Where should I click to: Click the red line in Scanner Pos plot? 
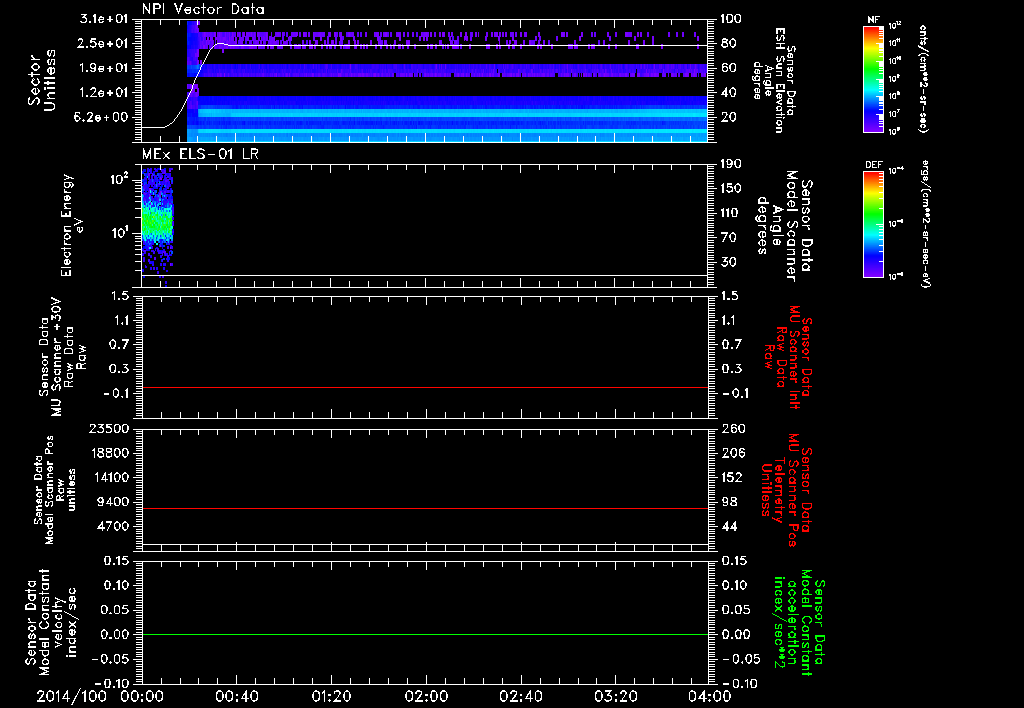coord(425,508)
